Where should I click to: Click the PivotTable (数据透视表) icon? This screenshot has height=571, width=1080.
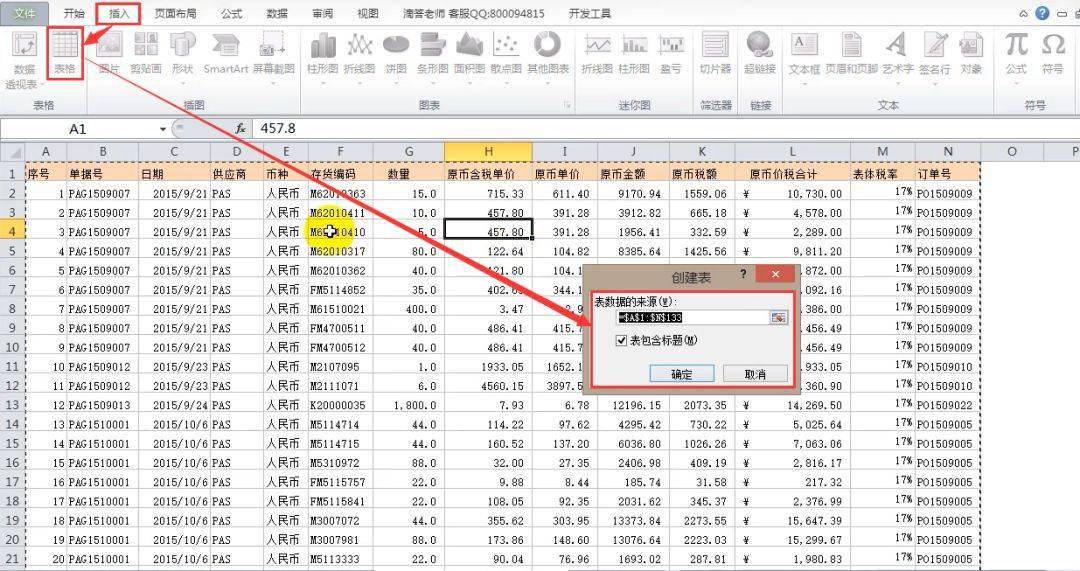coord(24,58)
